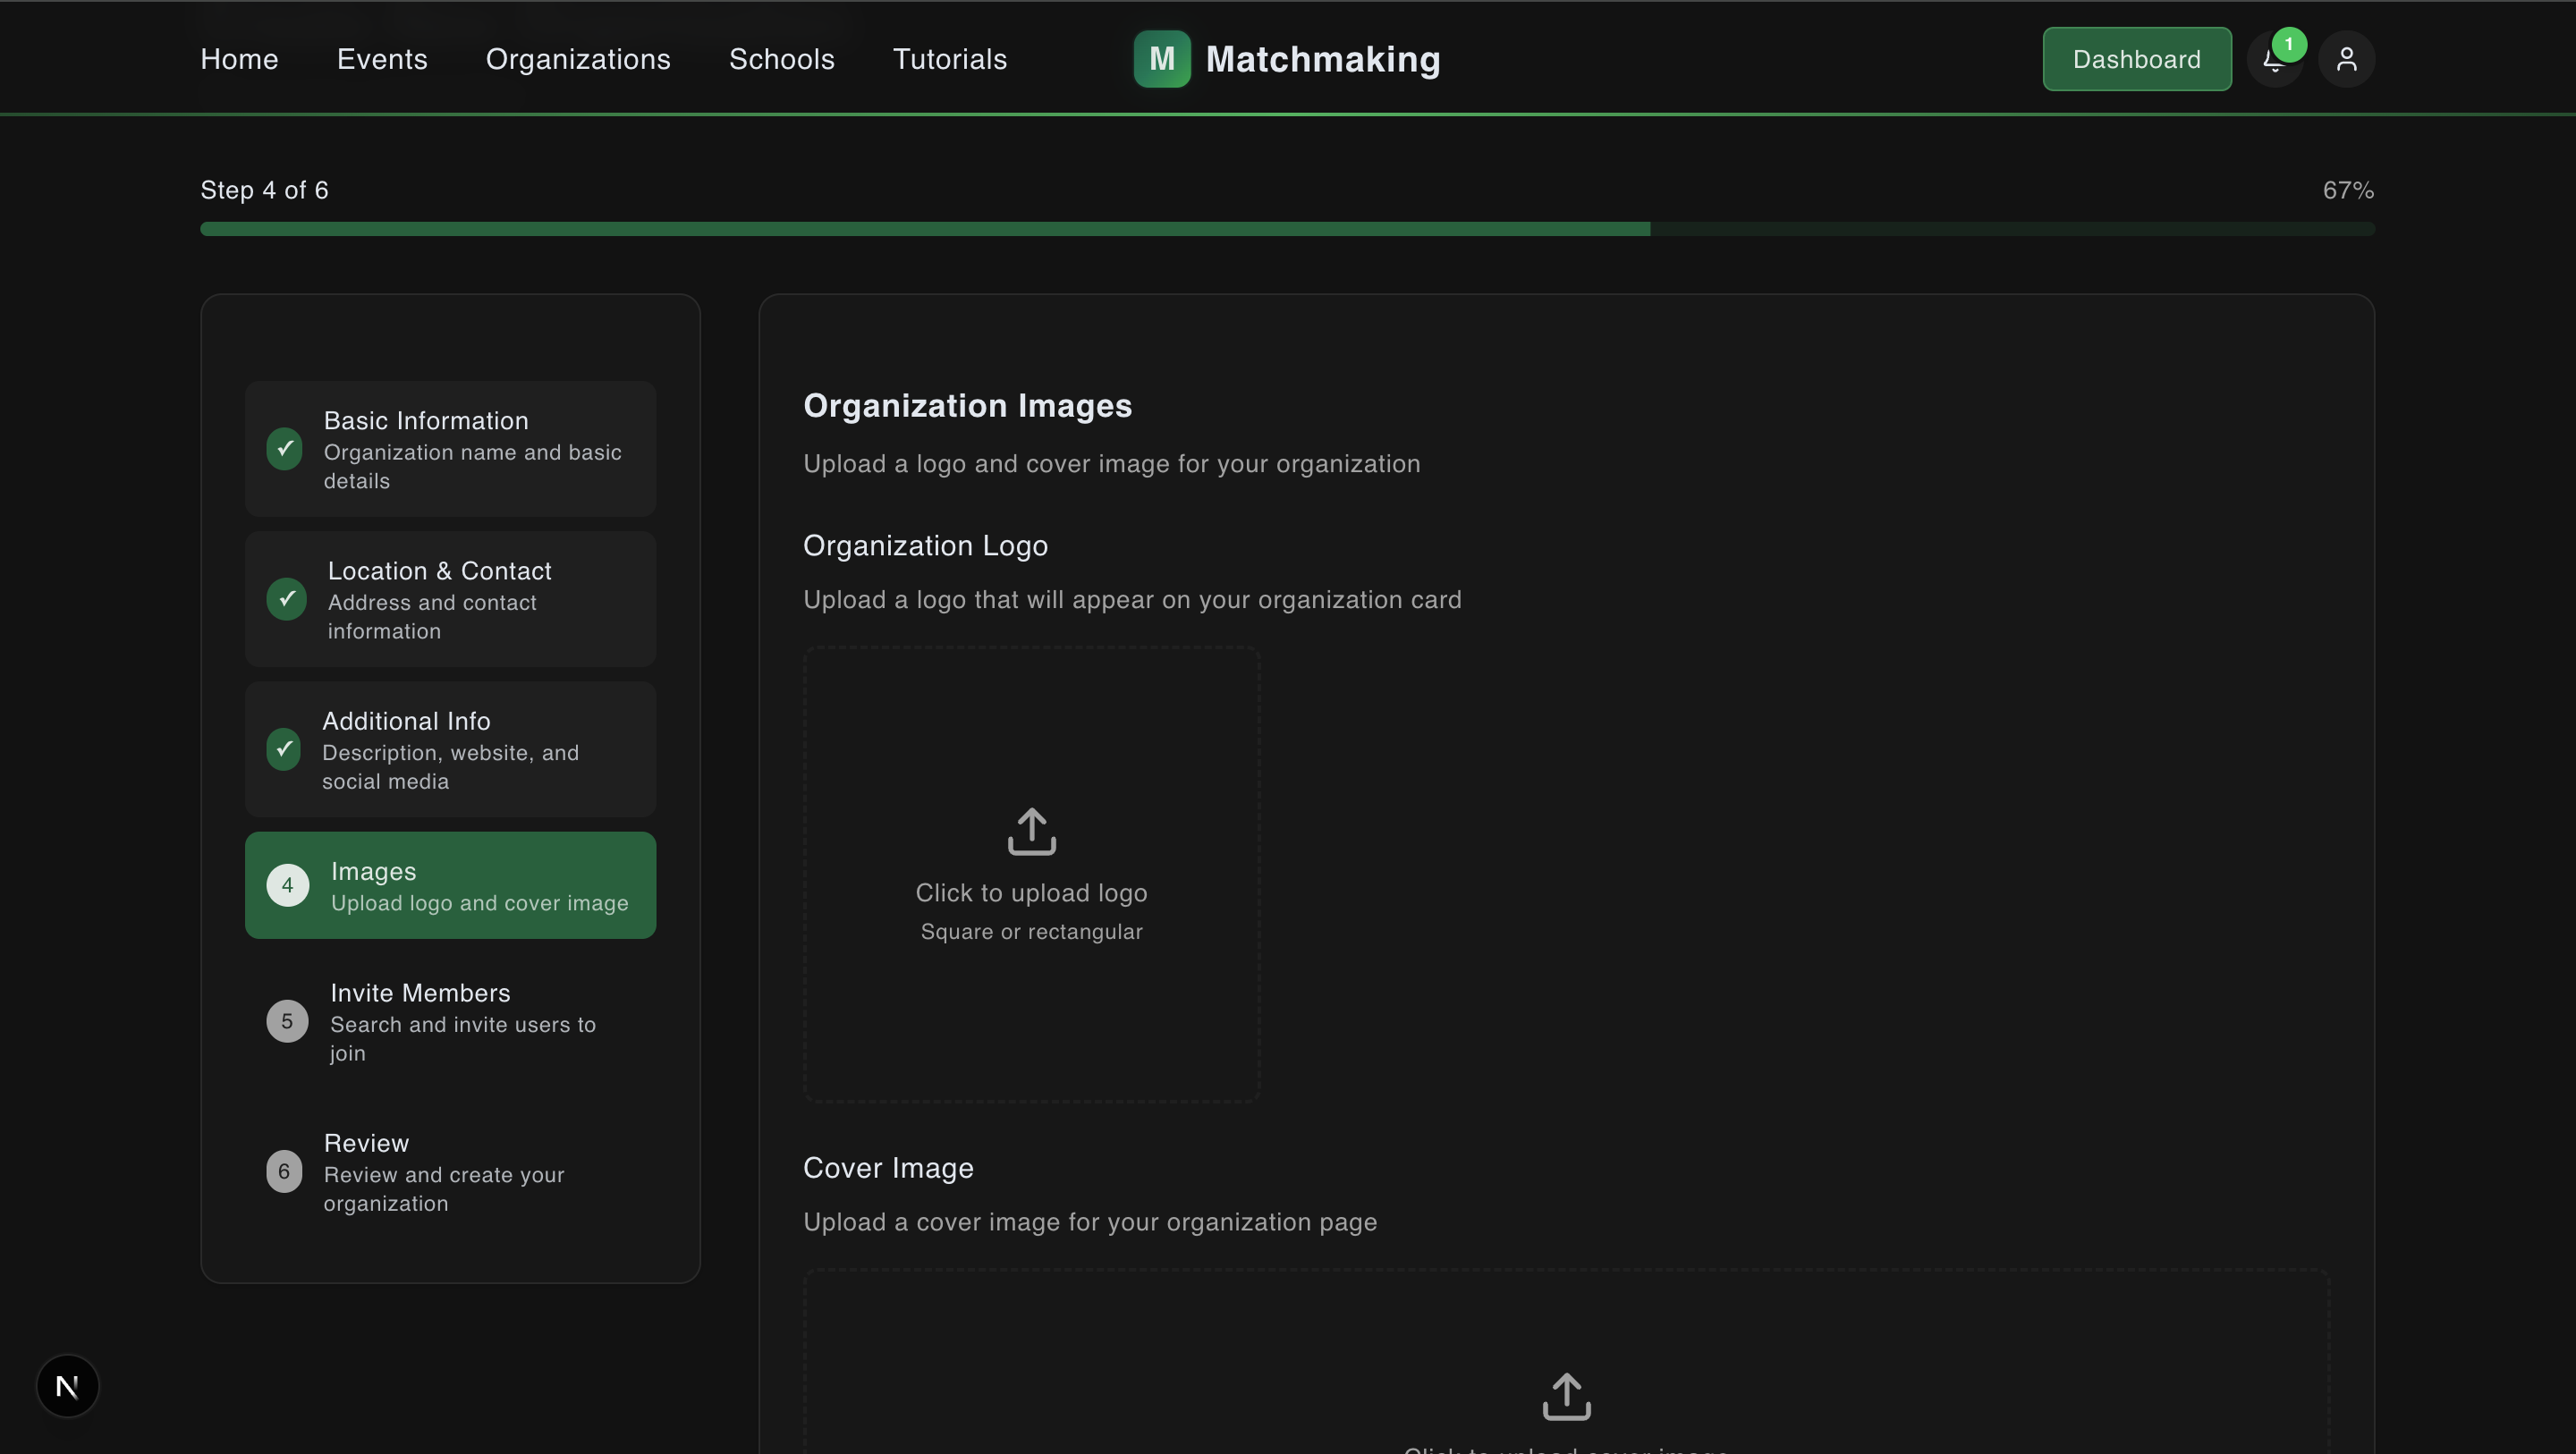The width and height of the screenshot is (2576, 1454).
Task: Click the Dashboard button
Action: click(x=2137, y=59)
